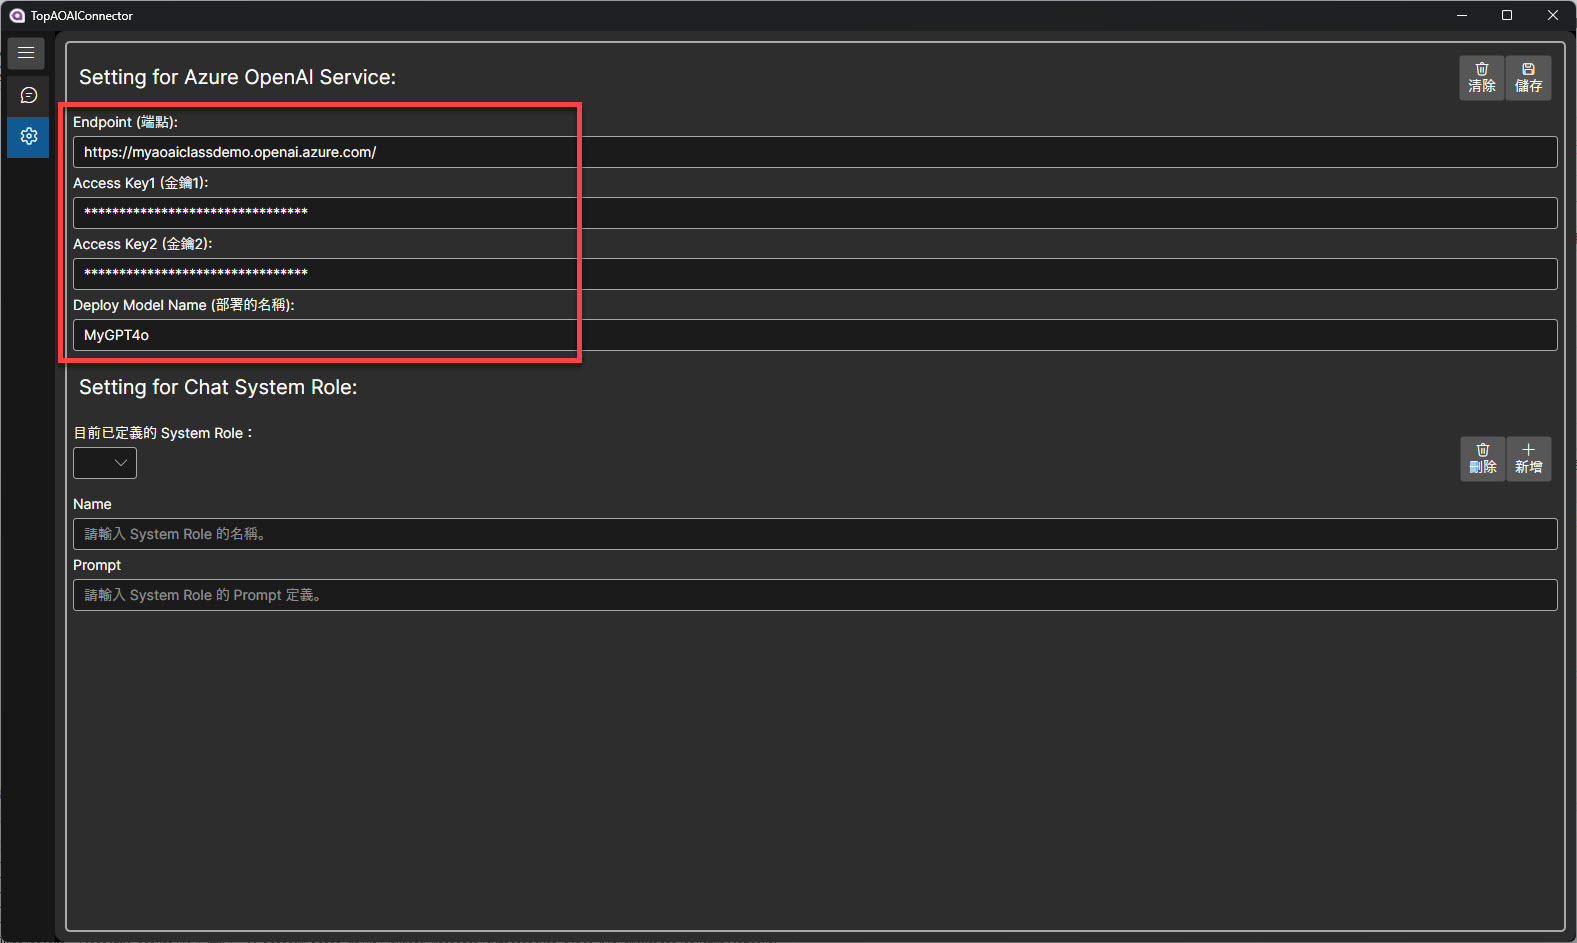Open the settings gear page
Image resolution: width=1577 pixels, height=943 pixels.
[x=28, y=136]
